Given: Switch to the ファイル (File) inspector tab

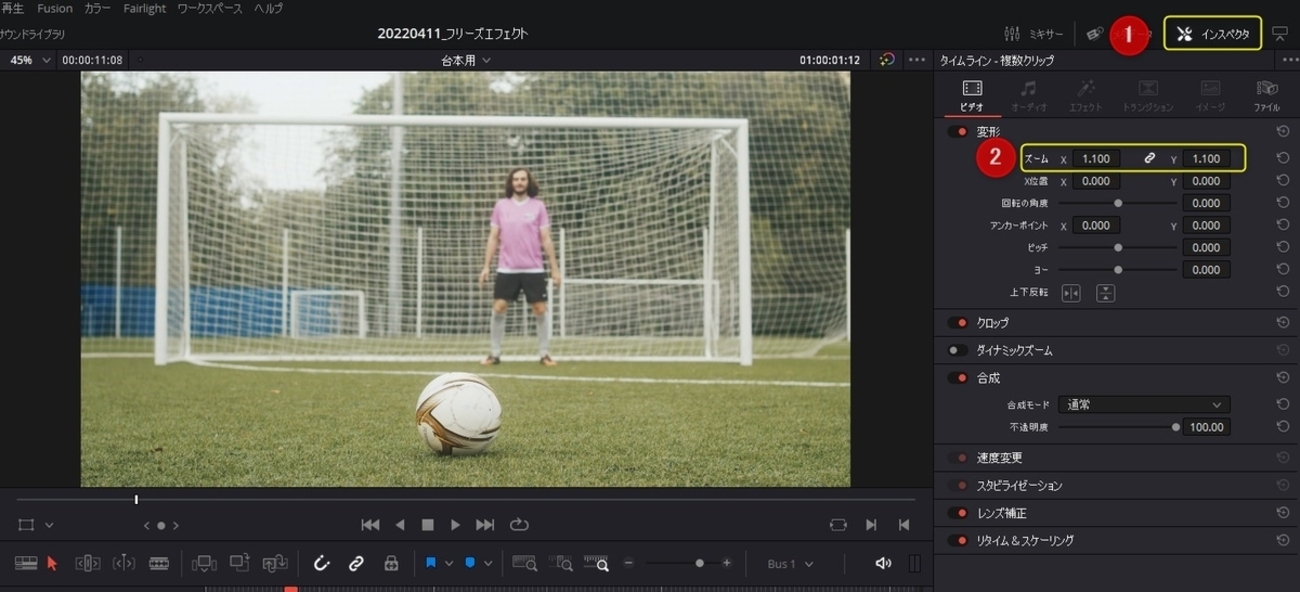Looking at the screenshot, I should [x=1266, y=95].
